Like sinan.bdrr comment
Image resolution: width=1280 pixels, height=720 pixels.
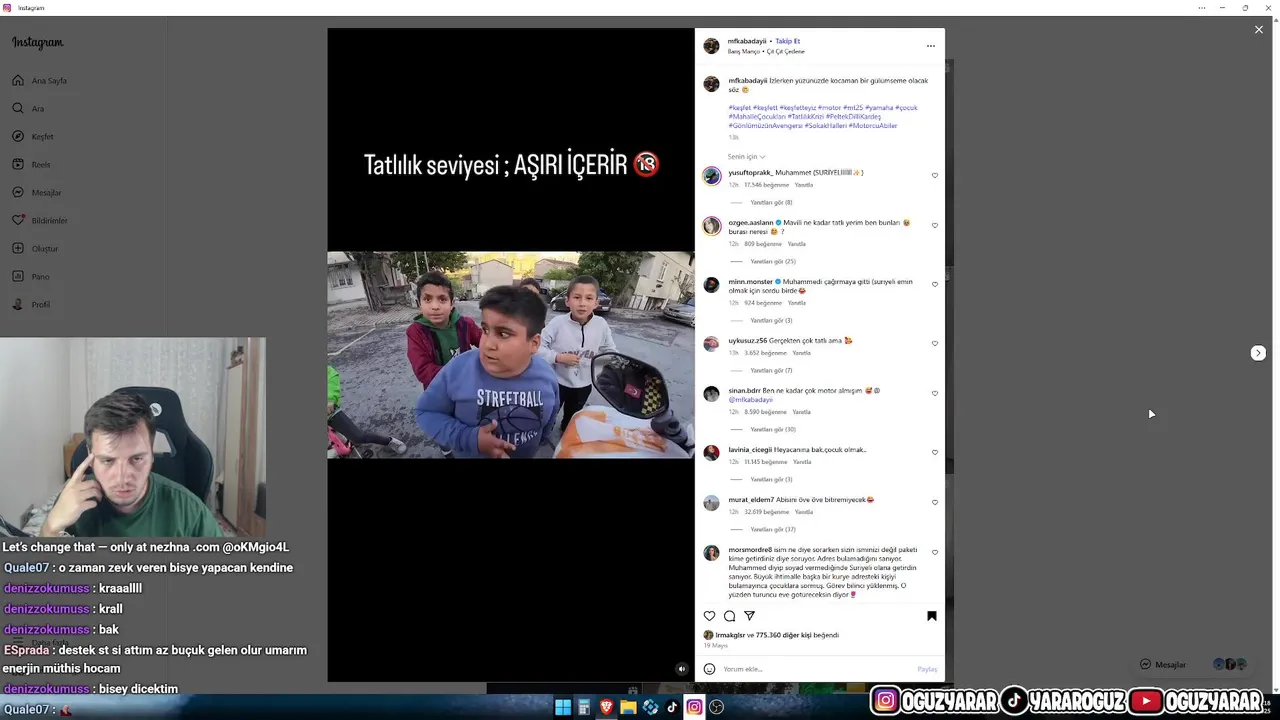pos(935,394)
